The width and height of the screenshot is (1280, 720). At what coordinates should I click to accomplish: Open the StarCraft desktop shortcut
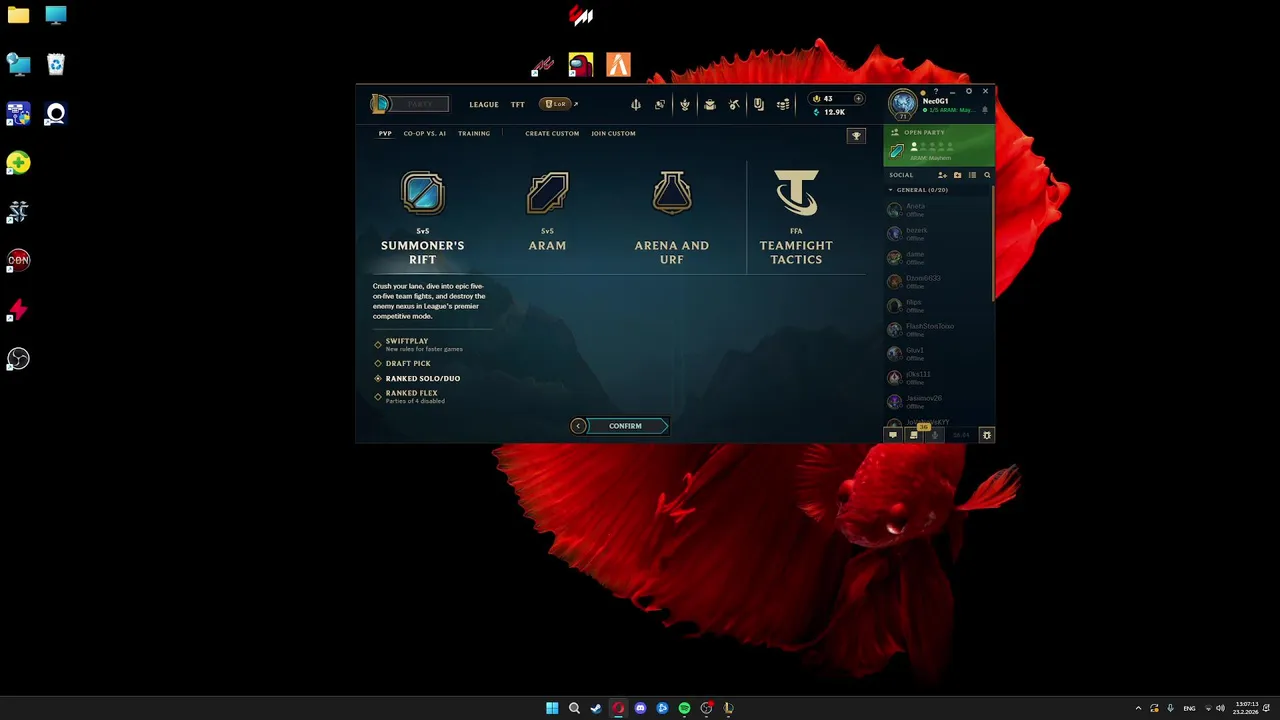[x=18, y=211]
